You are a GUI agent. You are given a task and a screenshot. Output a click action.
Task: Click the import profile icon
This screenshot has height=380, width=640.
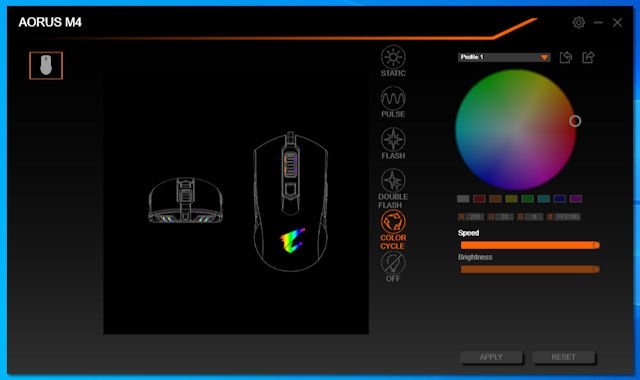[x=566, y=57]
